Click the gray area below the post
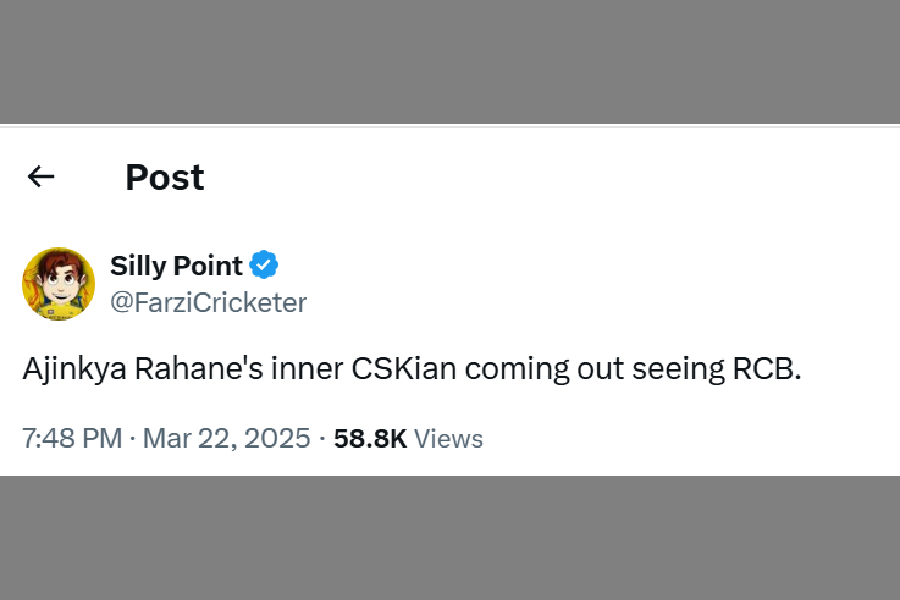900x600 pixels. pyautogui.click(x=450, y=538)
